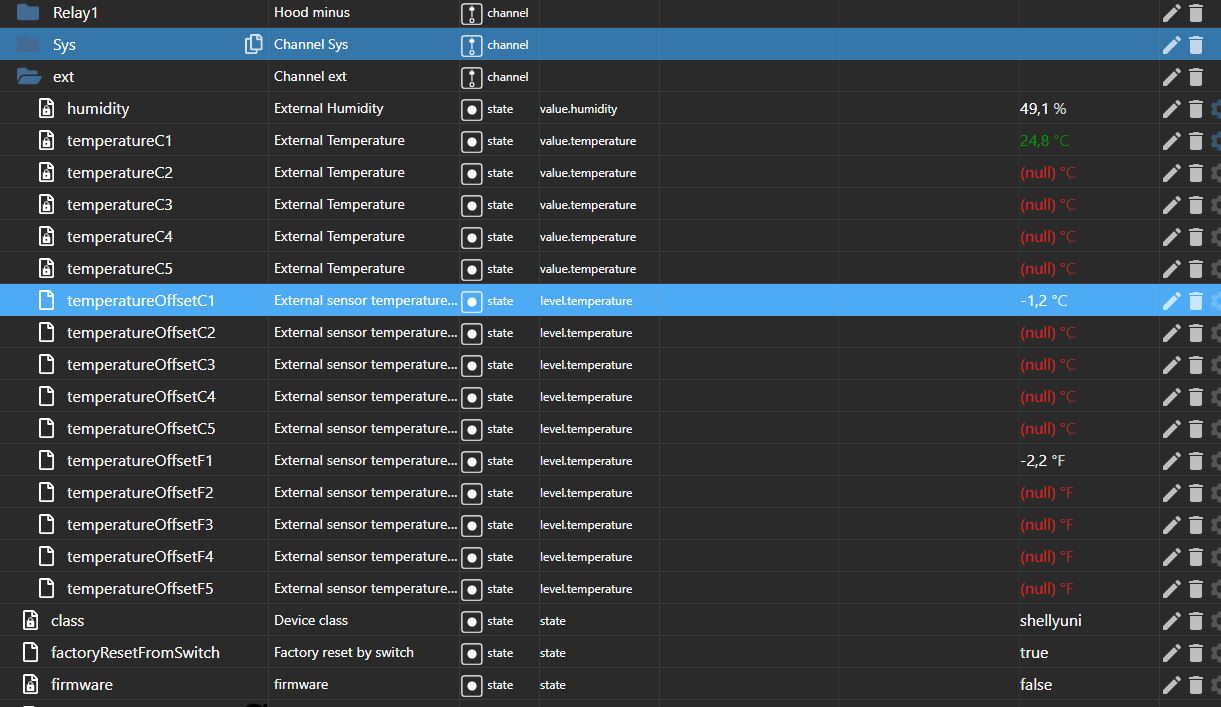Open settings gear for temperatureC1
This screenshot has height=707, width=1221.
(x=1215, y=141)
